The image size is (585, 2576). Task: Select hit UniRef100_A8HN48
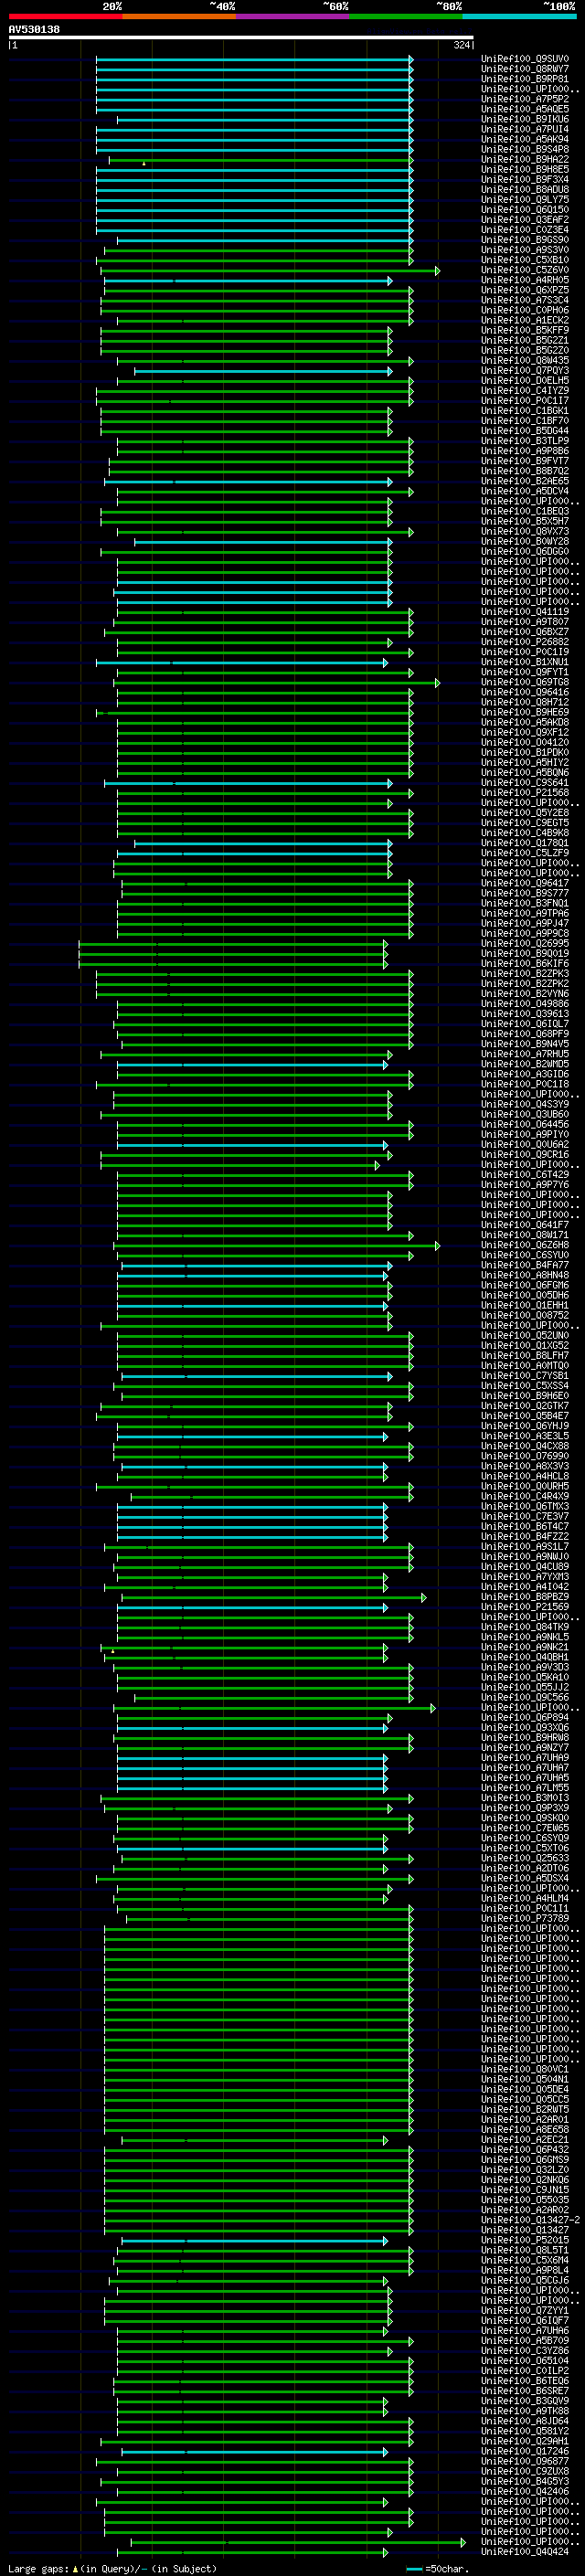point(525,1275)
